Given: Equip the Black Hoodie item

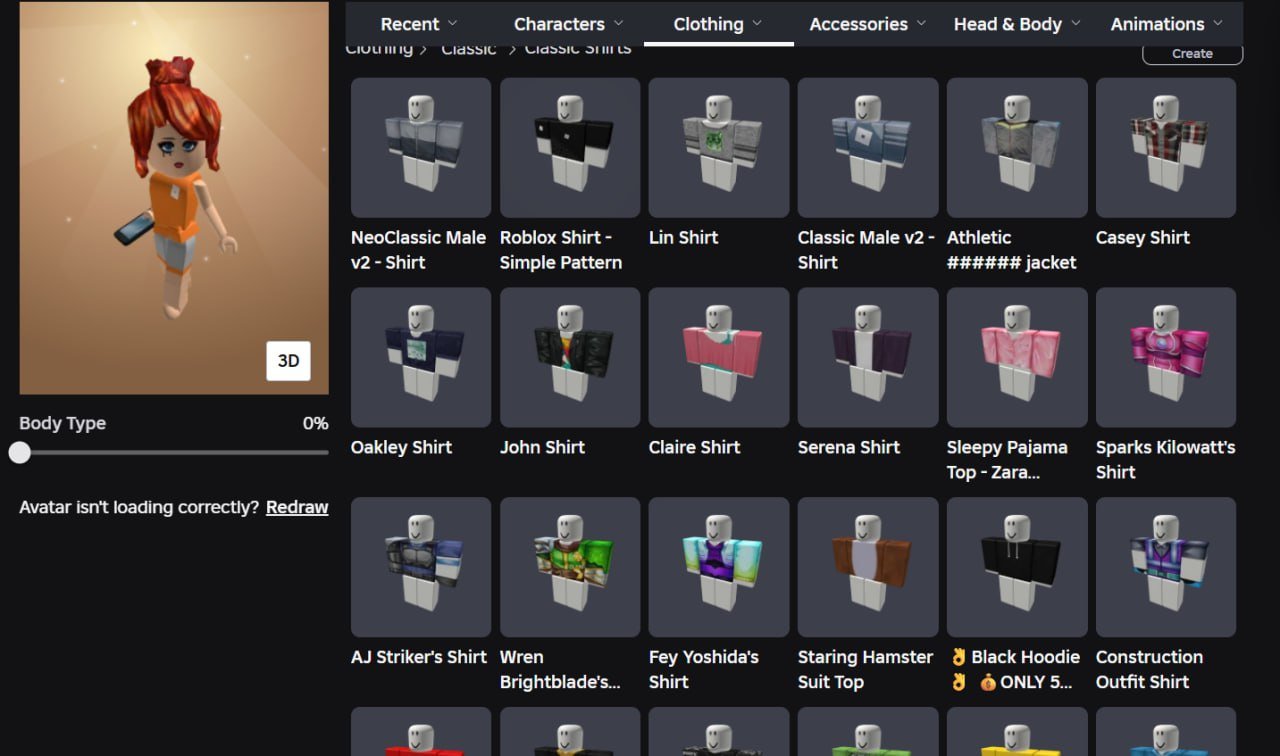Looking at the screenshot, I should [x=1016, y=568].
